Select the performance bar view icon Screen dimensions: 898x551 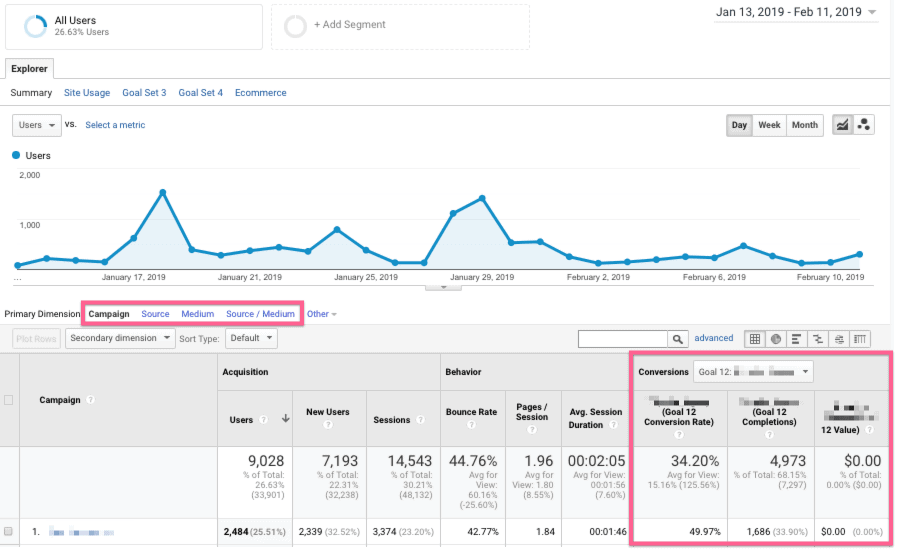797,339
